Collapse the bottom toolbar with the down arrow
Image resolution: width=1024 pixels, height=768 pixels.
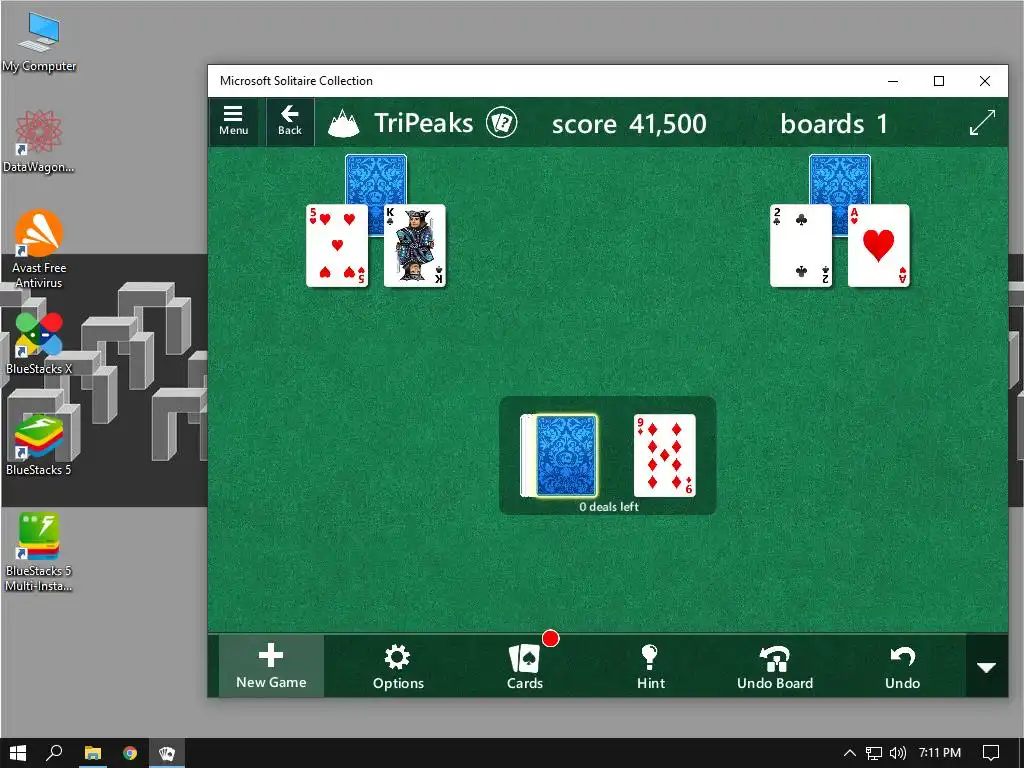coord(986,667)
